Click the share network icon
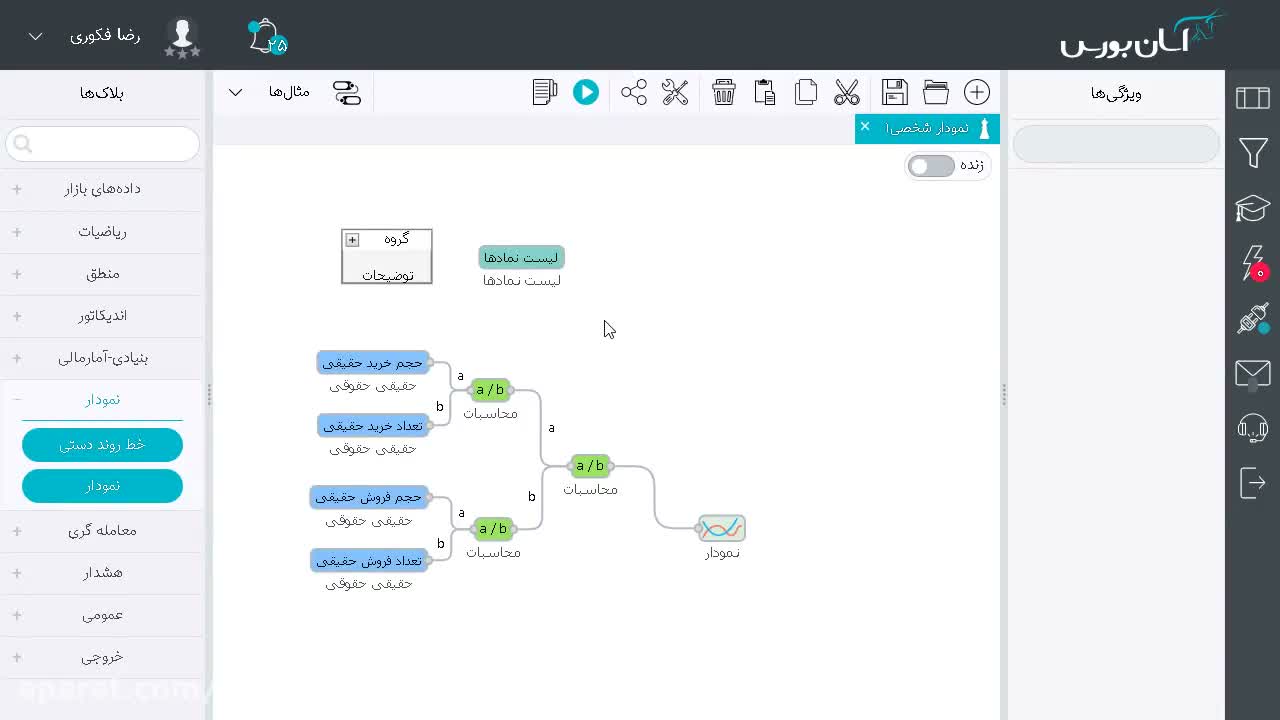Image resolution: width=1280 pixels, height=720 pixels. pos(634,92)
